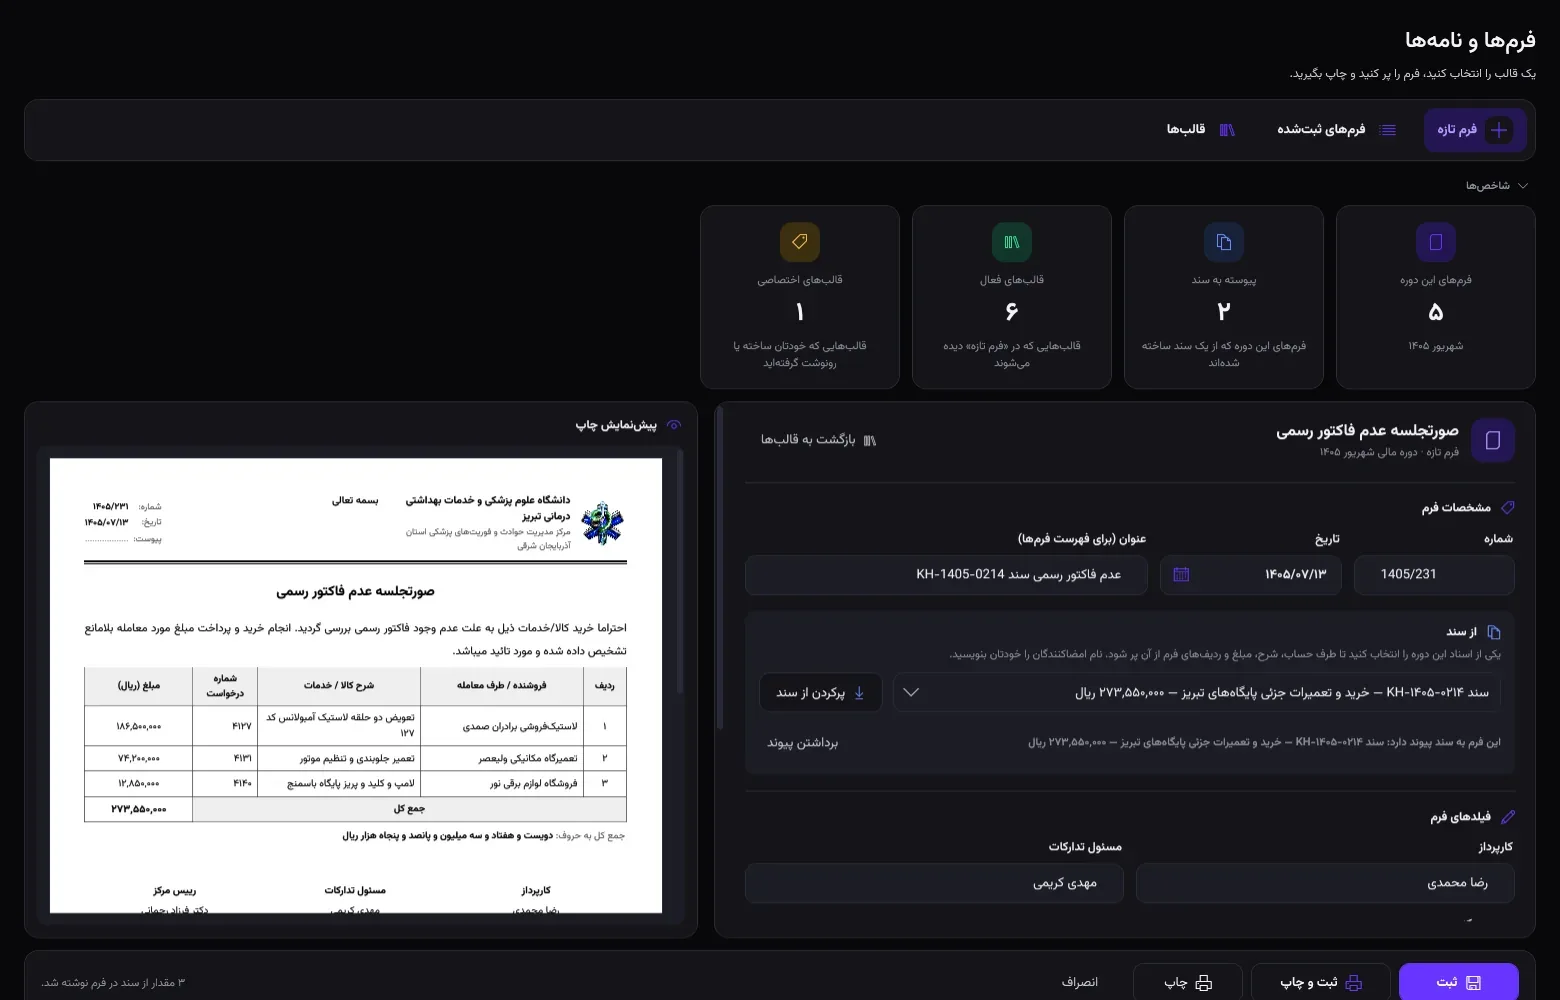Click the list icon next to فرم‌های ثبت‌شده
The image size is (1560, 1000).
coord(1388,130)
